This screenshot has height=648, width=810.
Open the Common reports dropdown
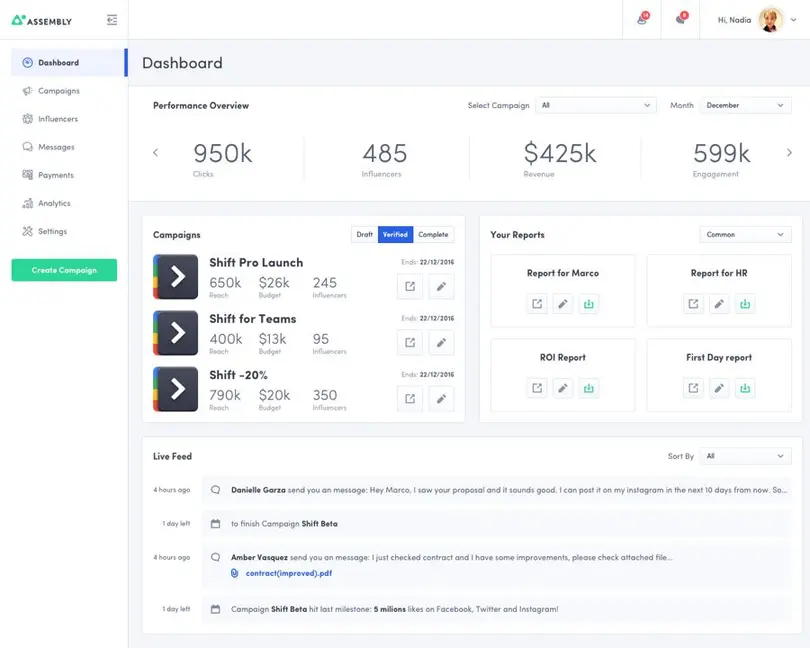pyautogui.click(x=745, y=234)
